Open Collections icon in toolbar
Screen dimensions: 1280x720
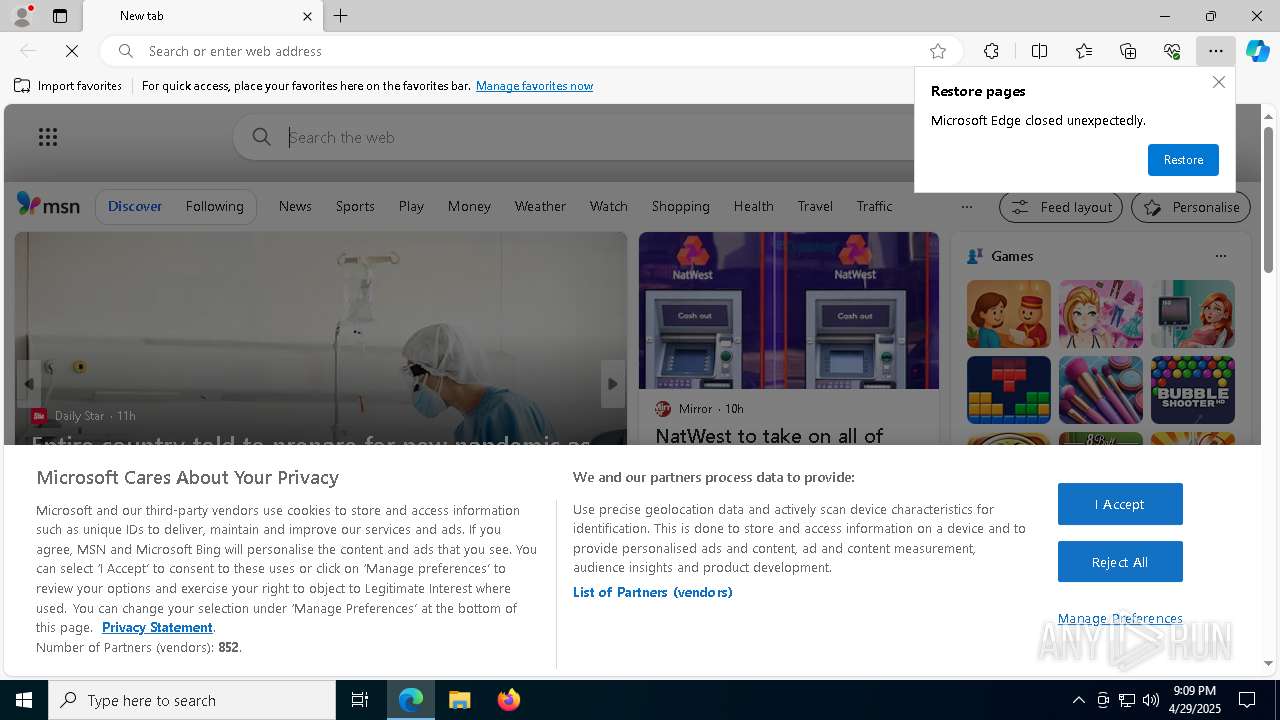(x=1128, y=51)
